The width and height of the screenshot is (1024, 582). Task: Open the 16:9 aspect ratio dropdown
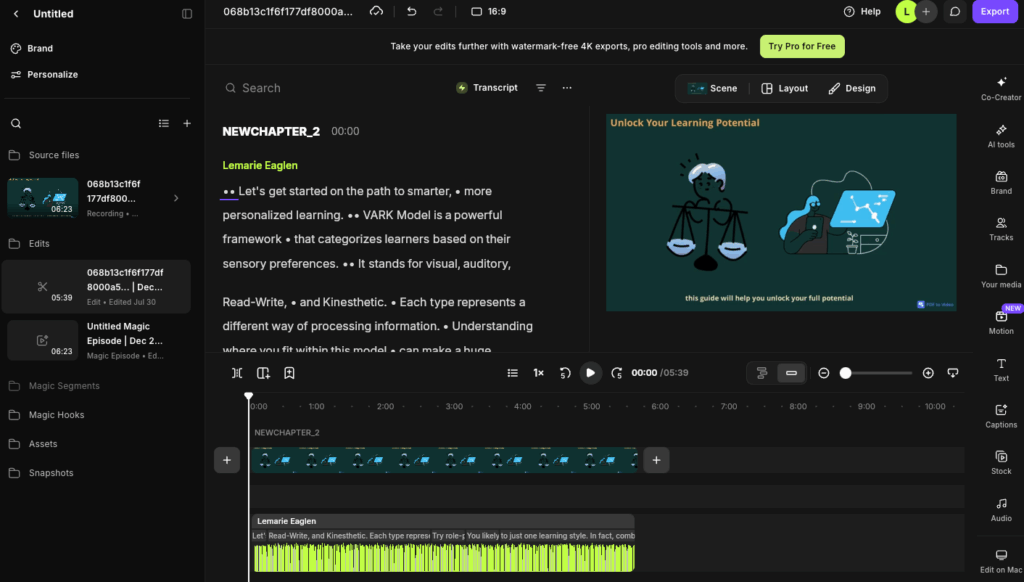[x=488, y=11]
